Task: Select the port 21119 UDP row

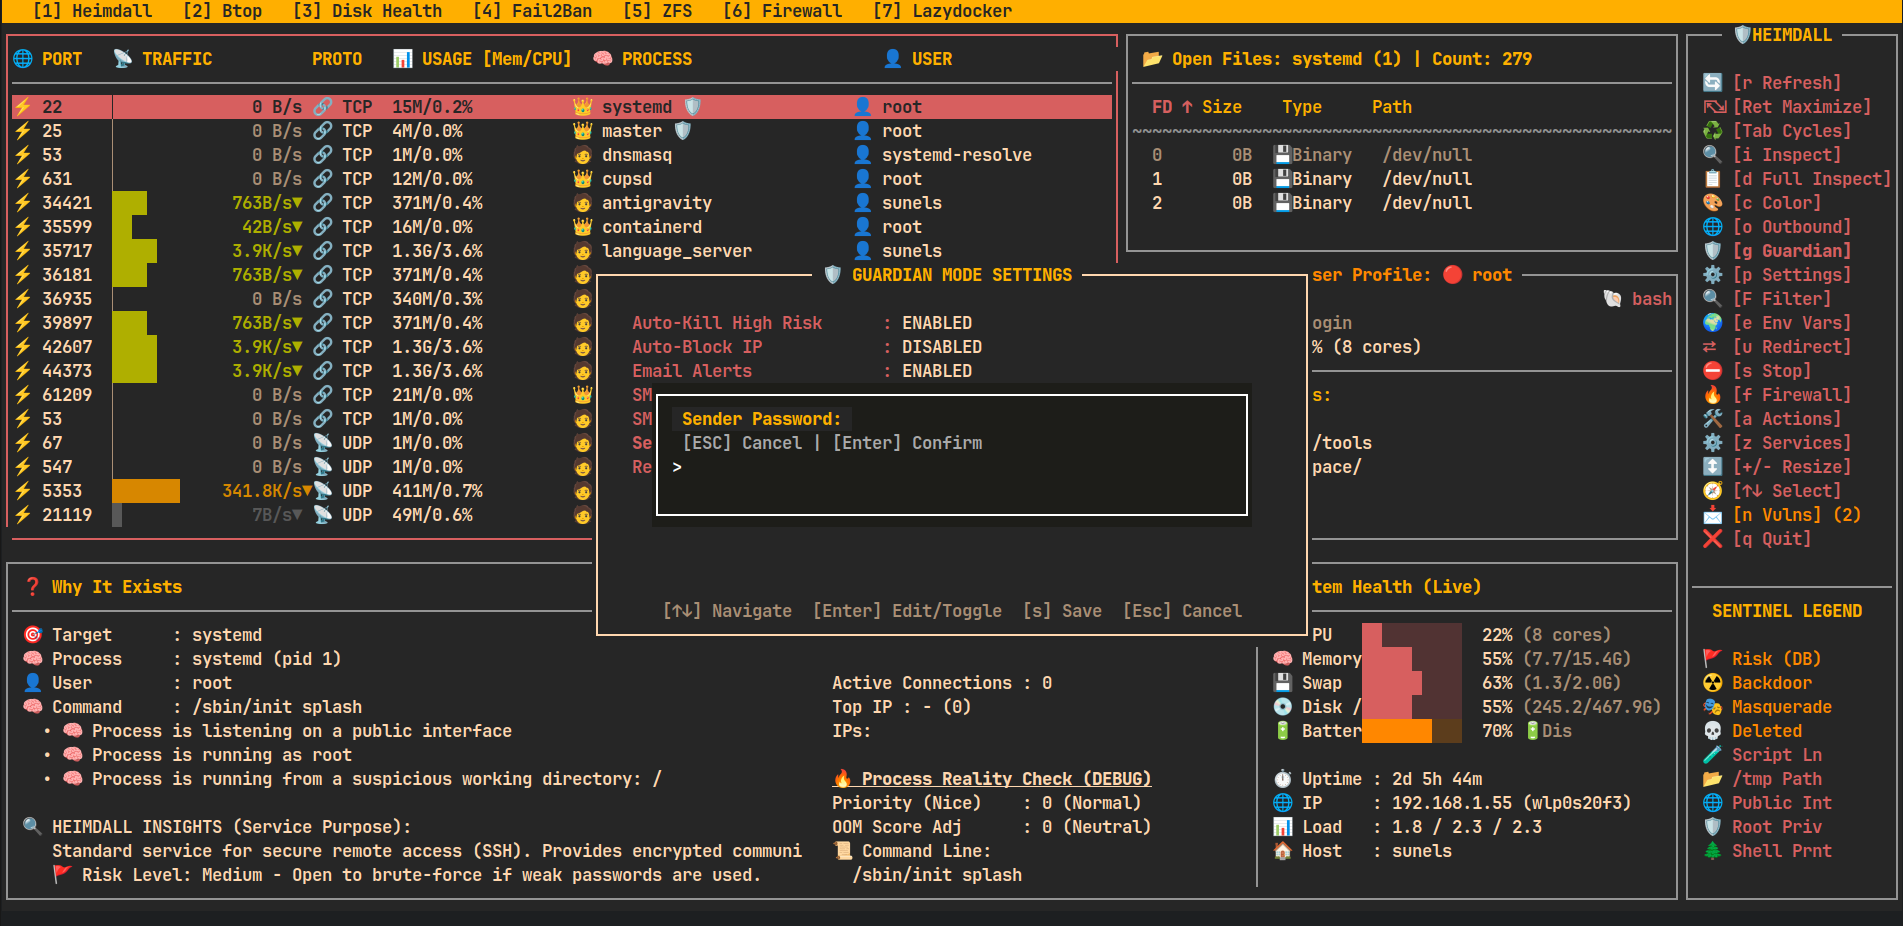Action: click(x=302, y=515)
